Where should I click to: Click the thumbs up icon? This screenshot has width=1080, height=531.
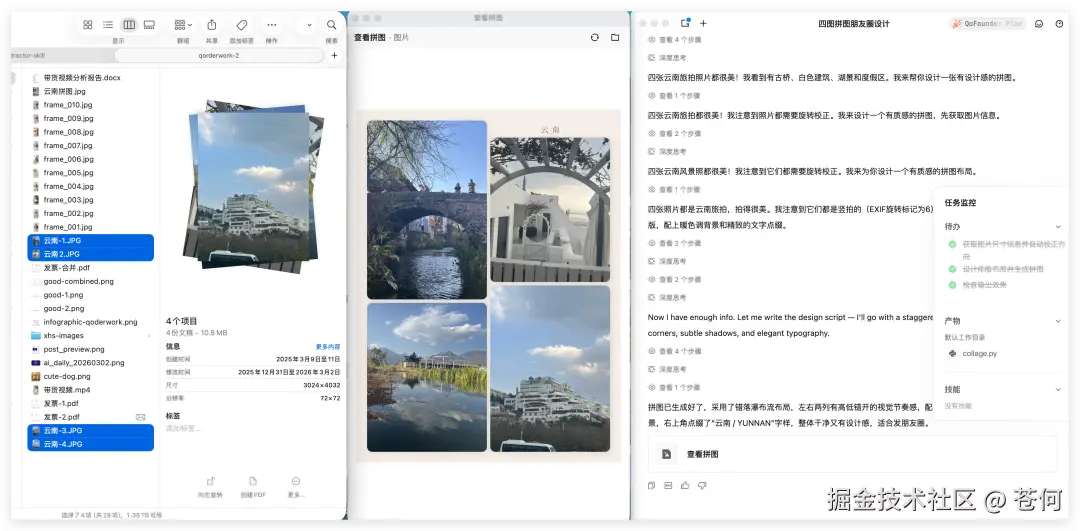click(x=685, y=486)
